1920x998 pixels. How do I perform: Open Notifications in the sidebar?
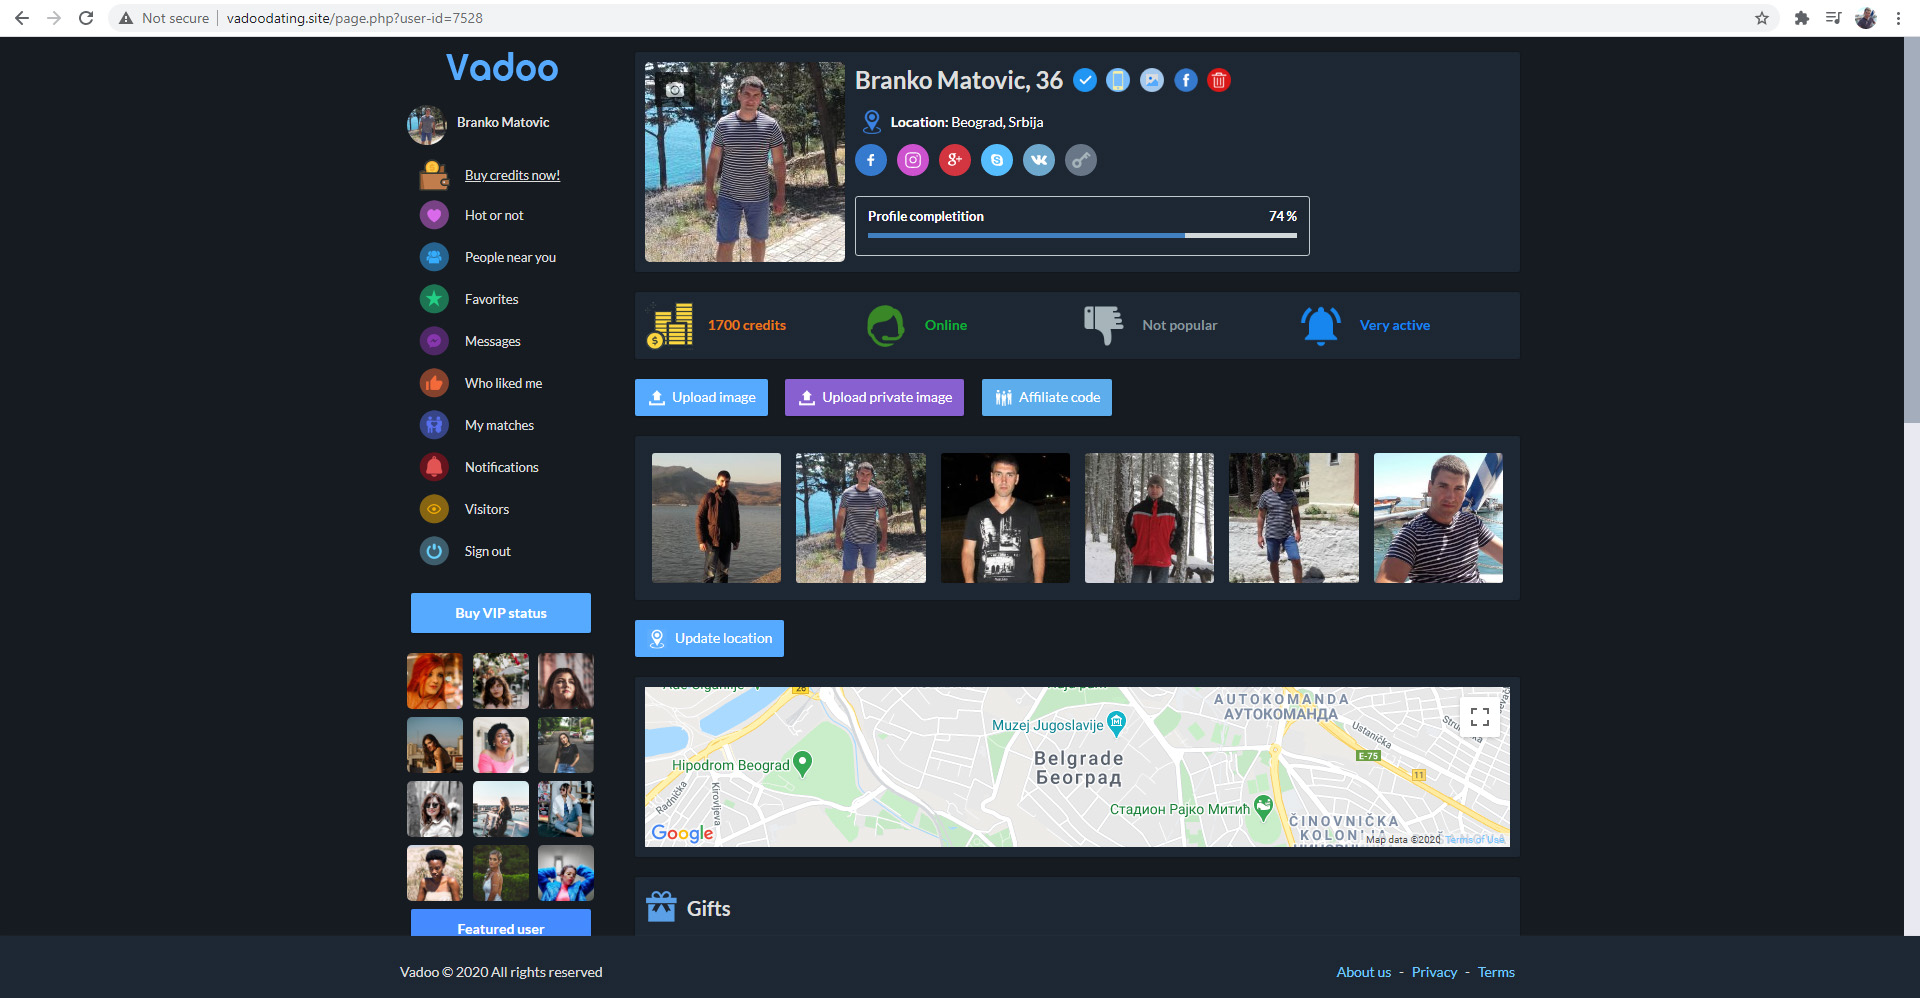coord(501,467)
